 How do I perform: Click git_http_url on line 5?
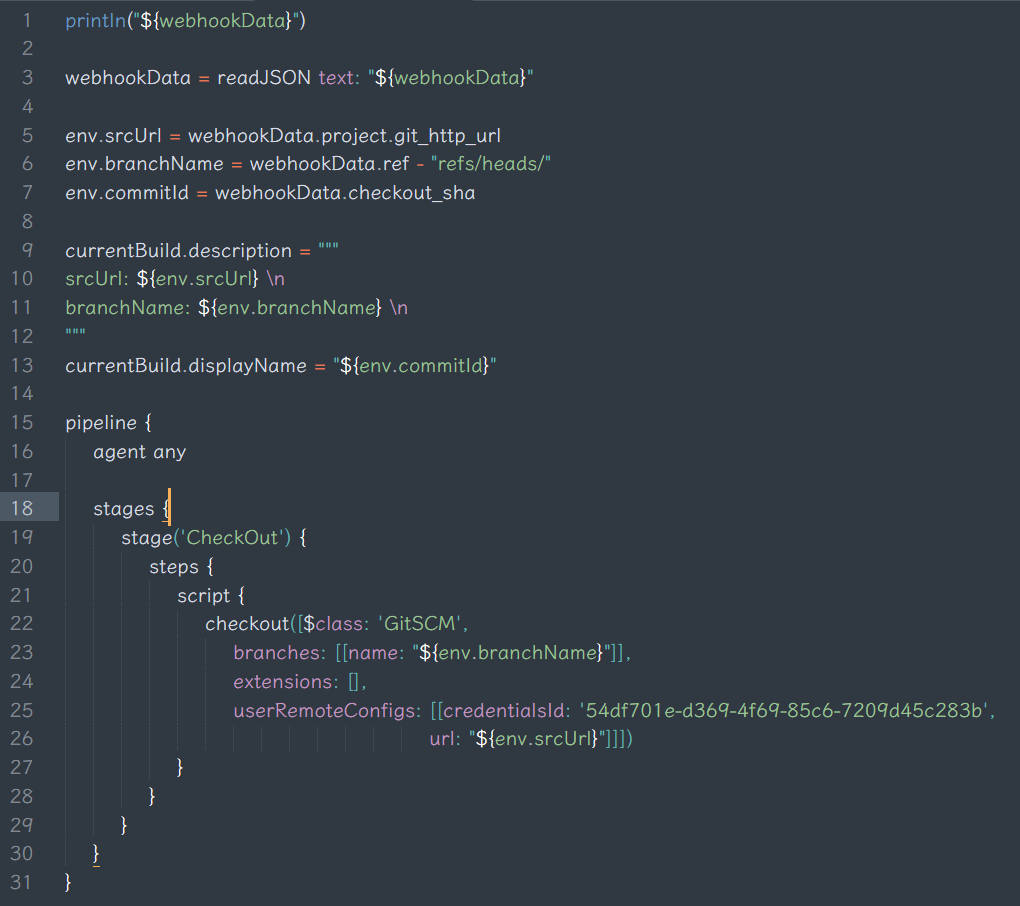[x=448, y=136]
